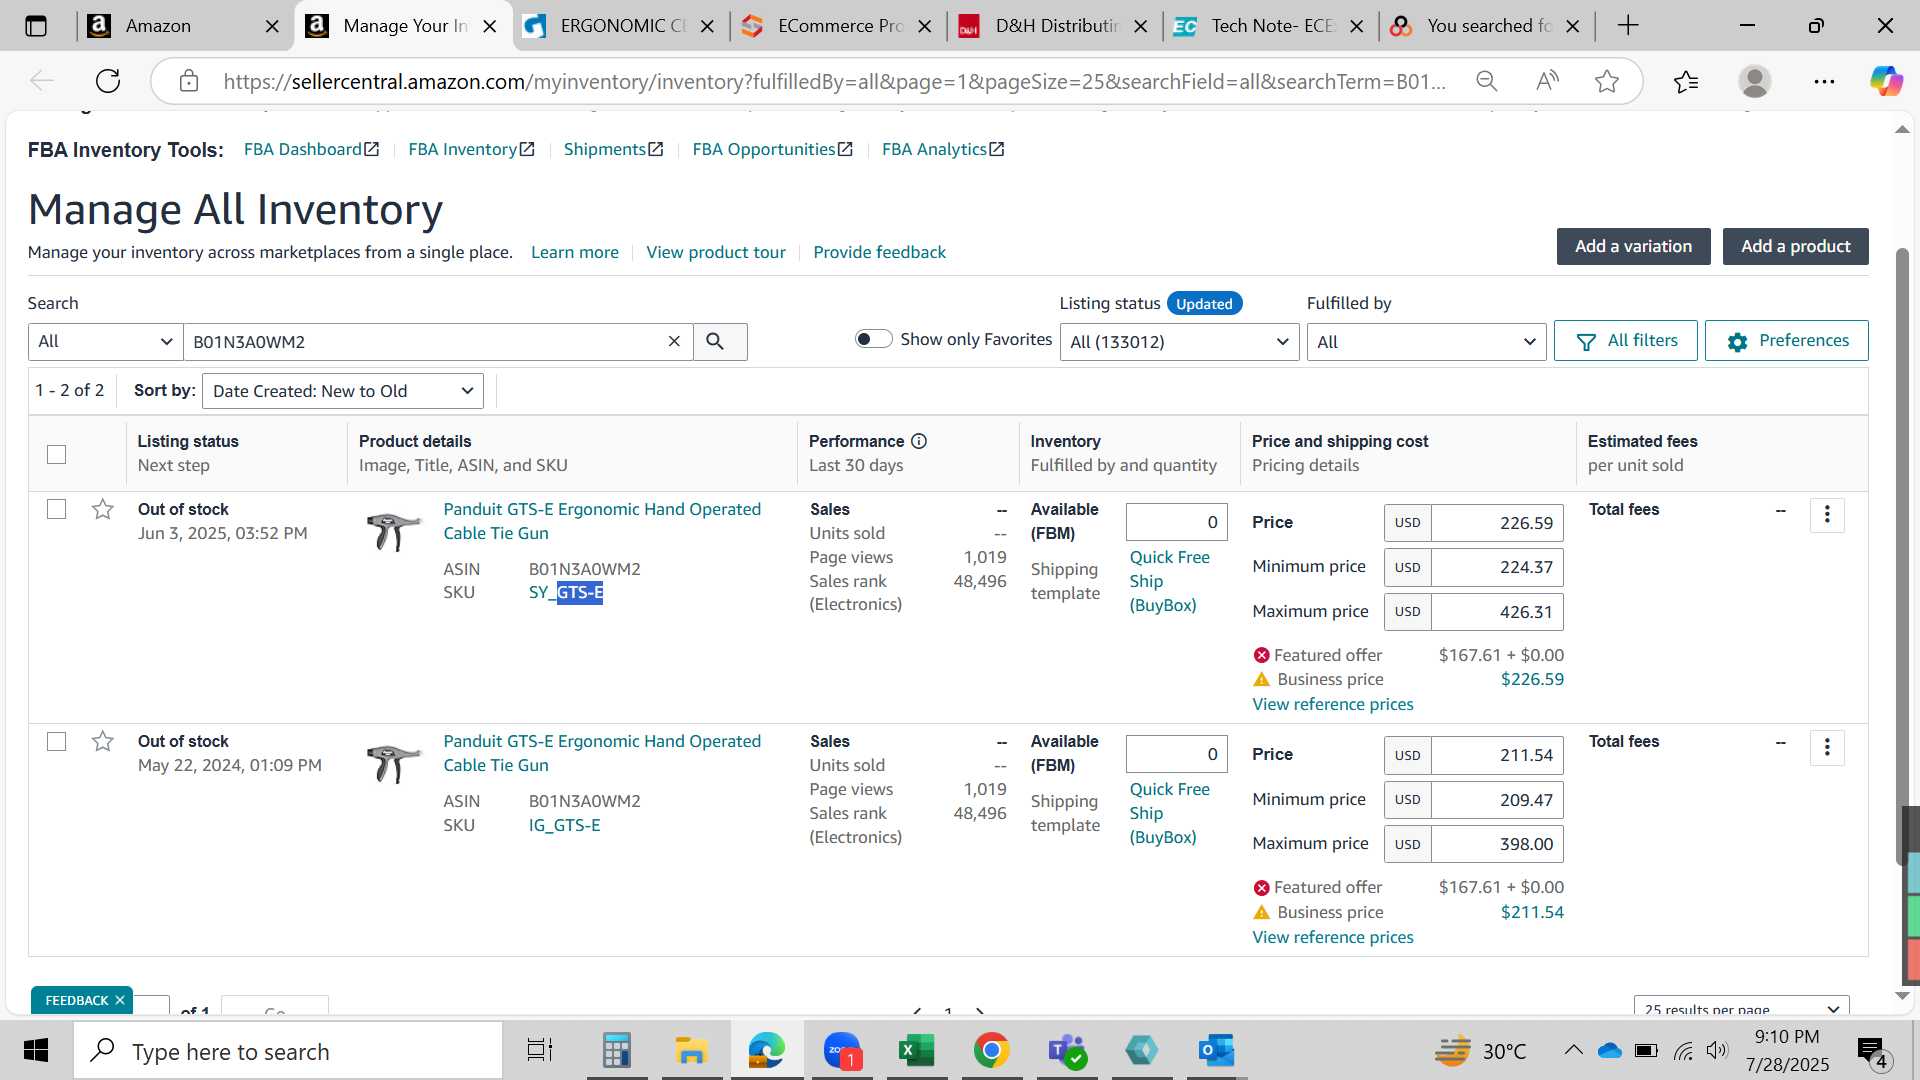
Task: Switch to the You searched for tab
Action: [x=1488, y=26]
